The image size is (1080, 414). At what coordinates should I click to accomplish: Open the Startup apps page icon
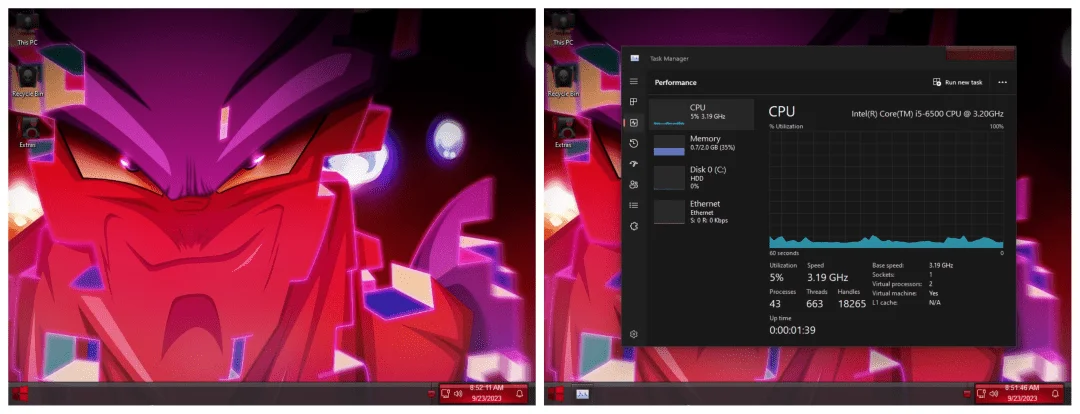634,164
